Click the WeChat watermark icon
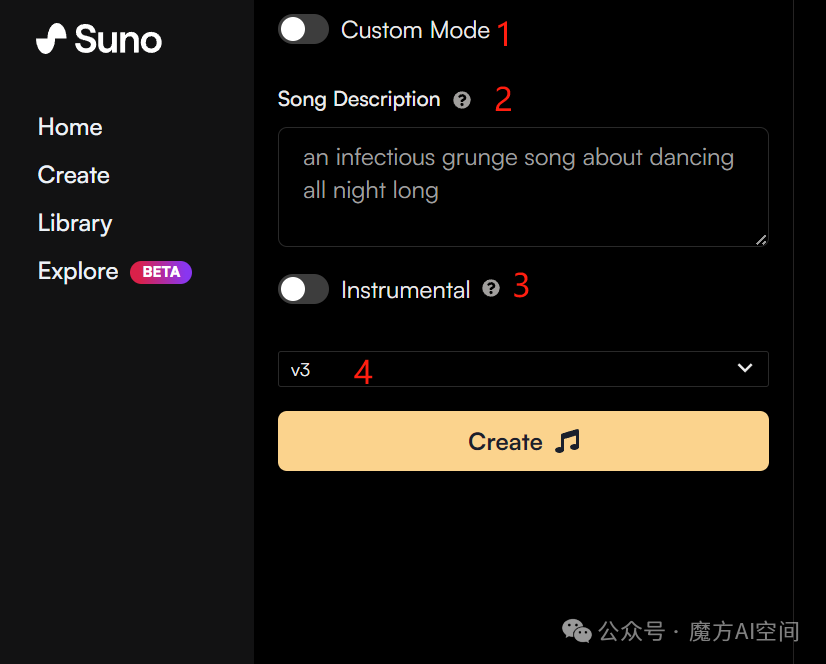Image resolution: width=826 pixels, height=664 pixels. point(577,631)
